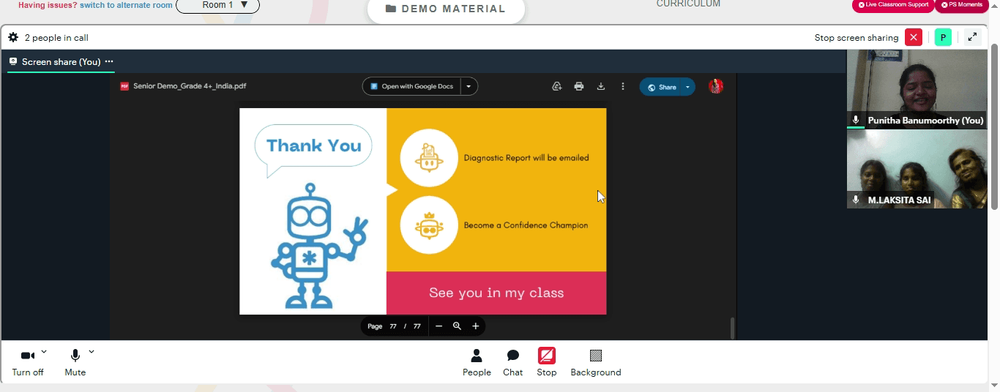This screenshot has width=1000, height=392.
Task: Zoom out the PDF page
Action: (x=439, y=326)
